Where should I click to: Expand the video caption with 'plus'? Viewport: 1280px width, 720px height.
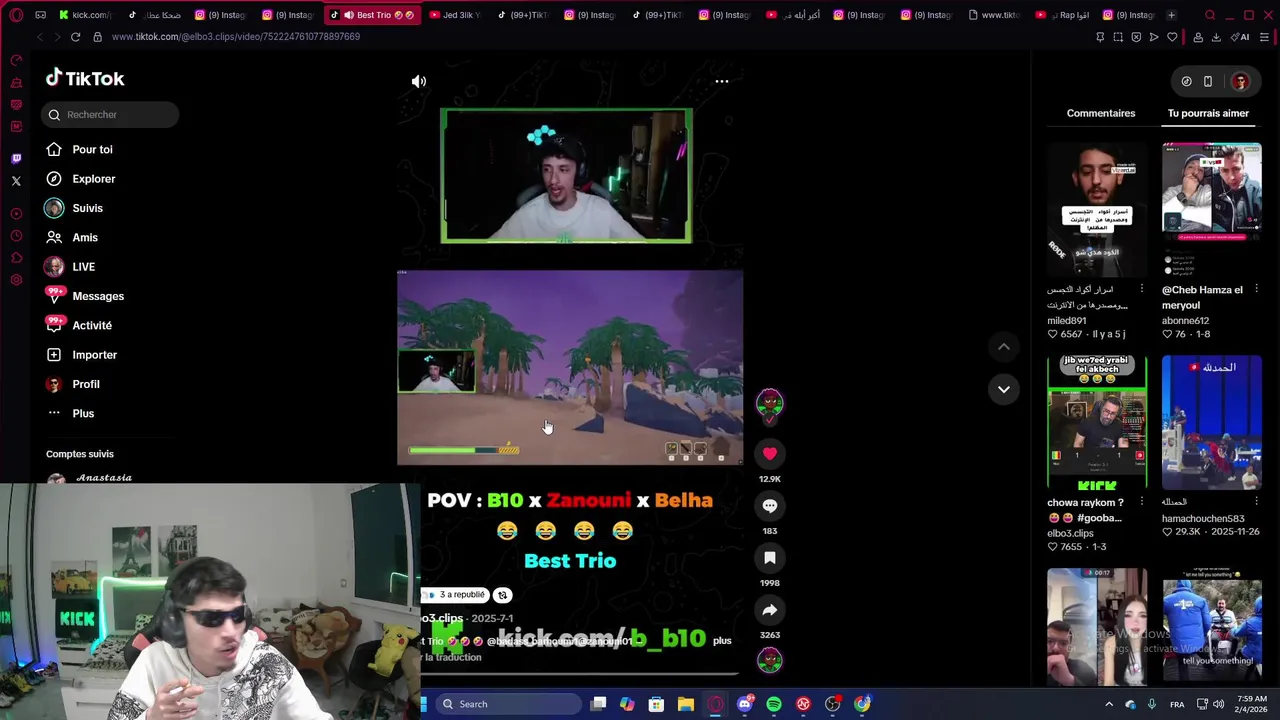[722, 640]
